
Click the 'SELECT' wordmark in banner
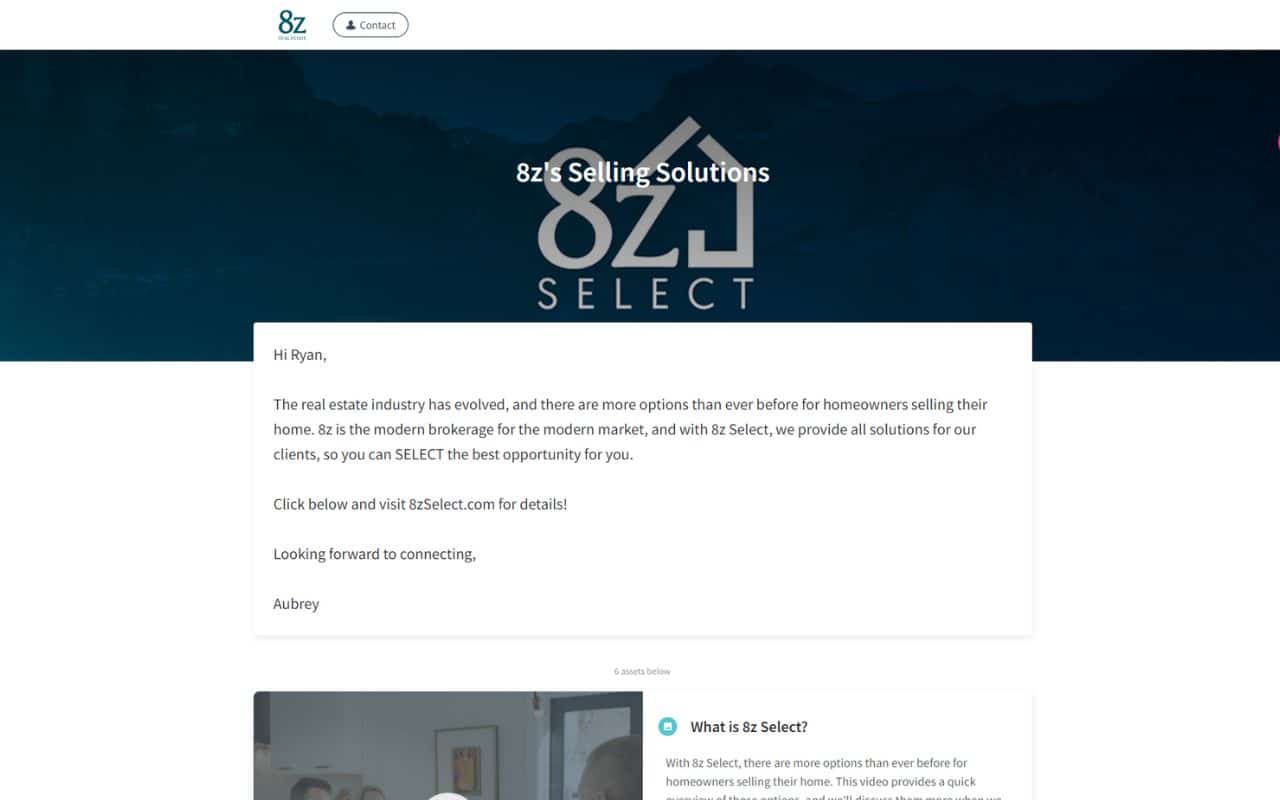(x=646, y=294)
